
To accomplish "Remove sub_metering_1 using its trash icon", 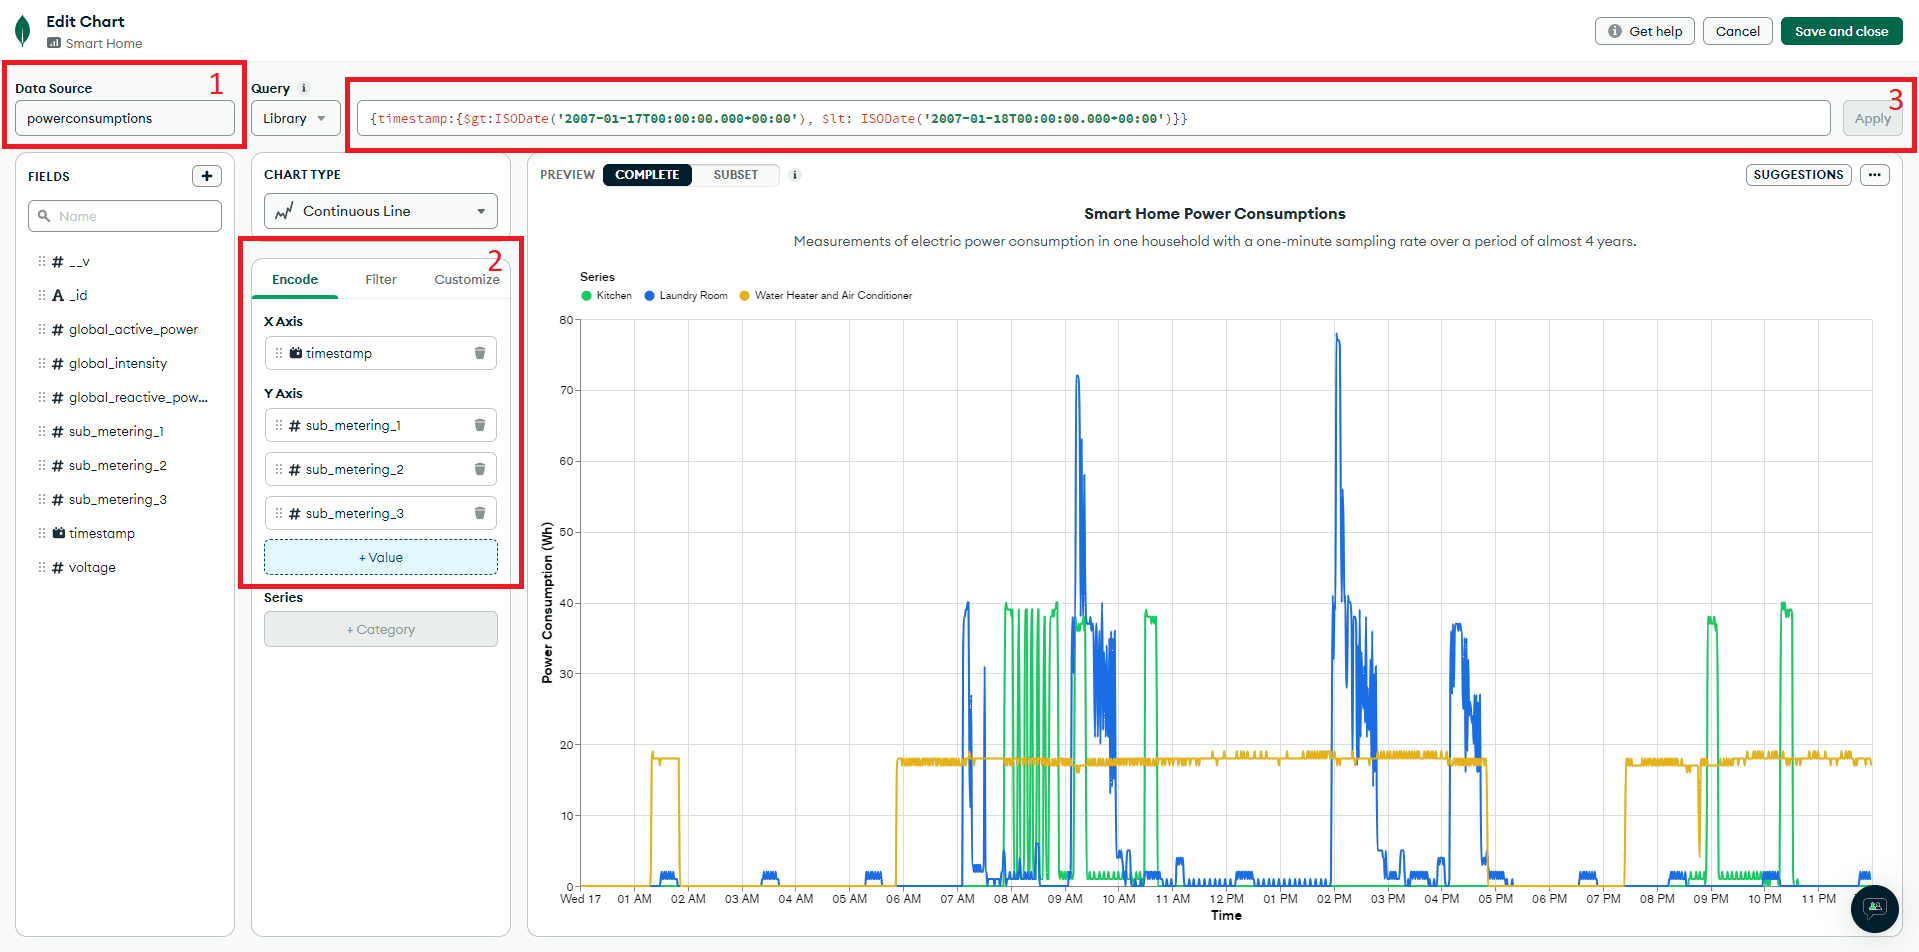I will [480, 425].
